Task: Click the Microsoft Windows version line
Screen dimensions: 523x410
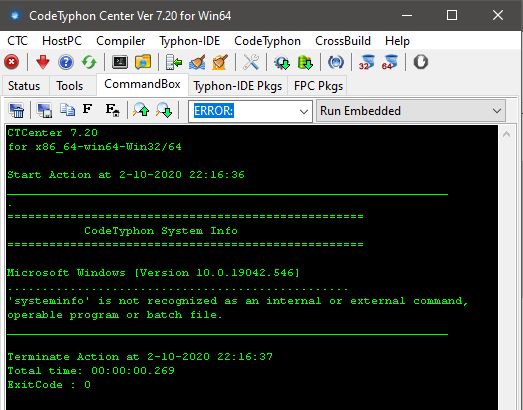Action: tap(153, 273)
